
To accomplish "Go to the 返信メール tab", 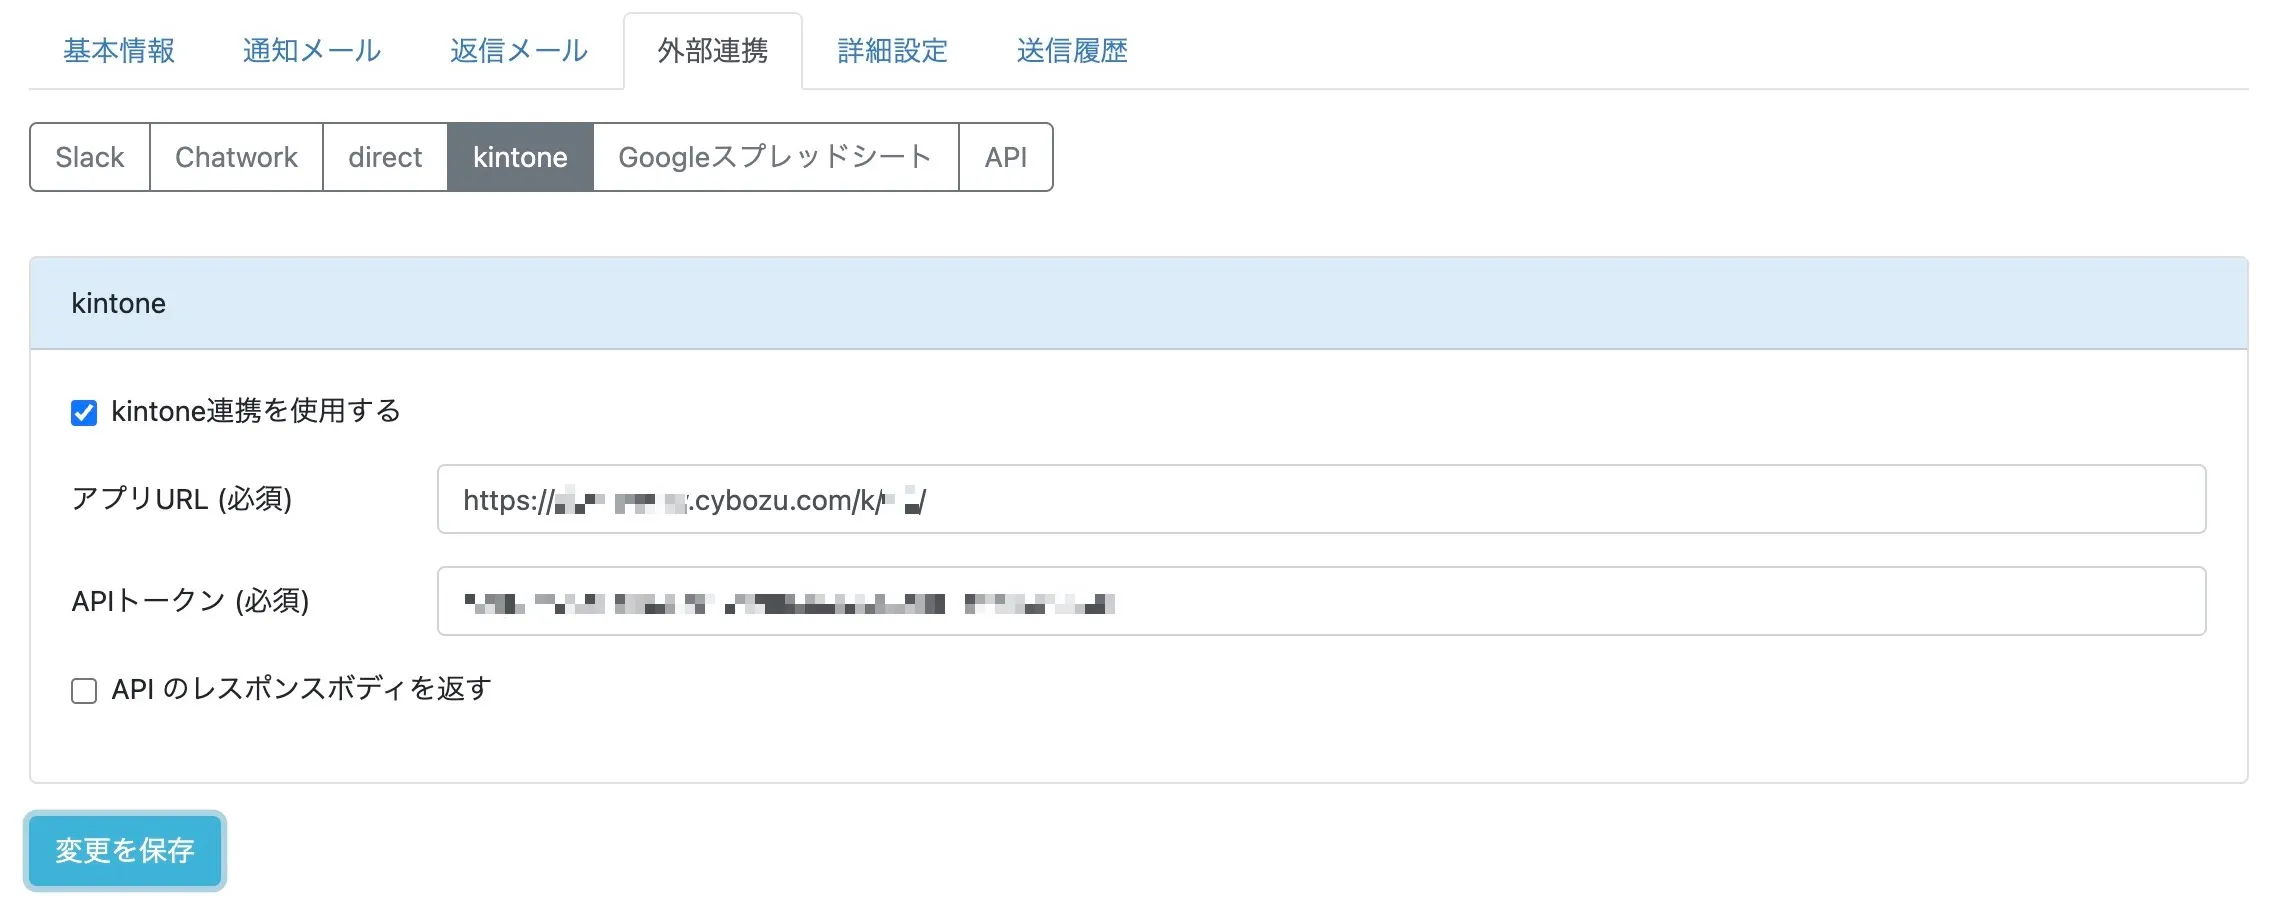I will (x=519, y=51).
